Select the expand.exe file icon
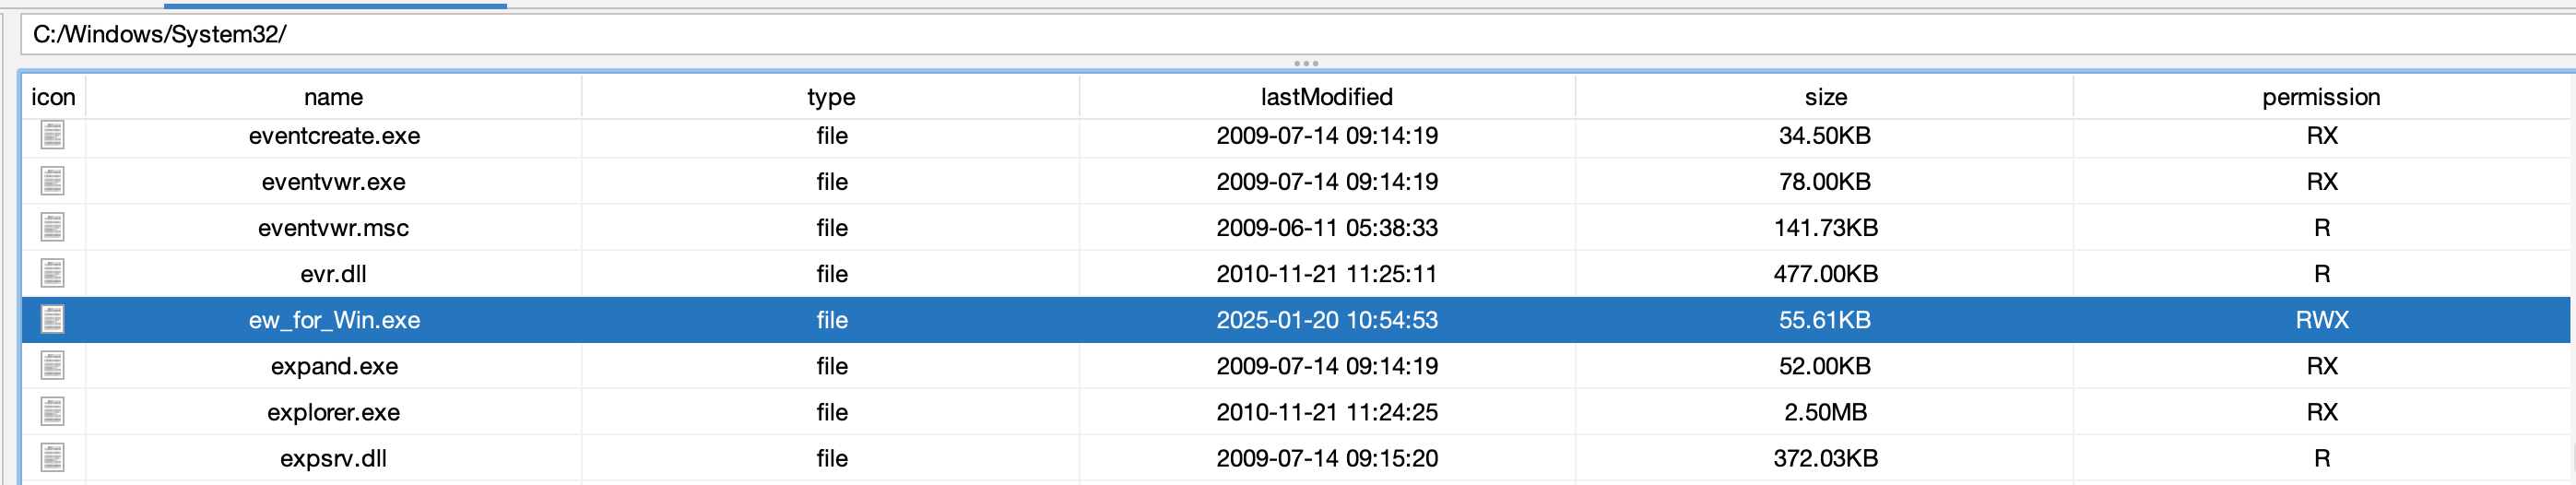 [52, 365]
